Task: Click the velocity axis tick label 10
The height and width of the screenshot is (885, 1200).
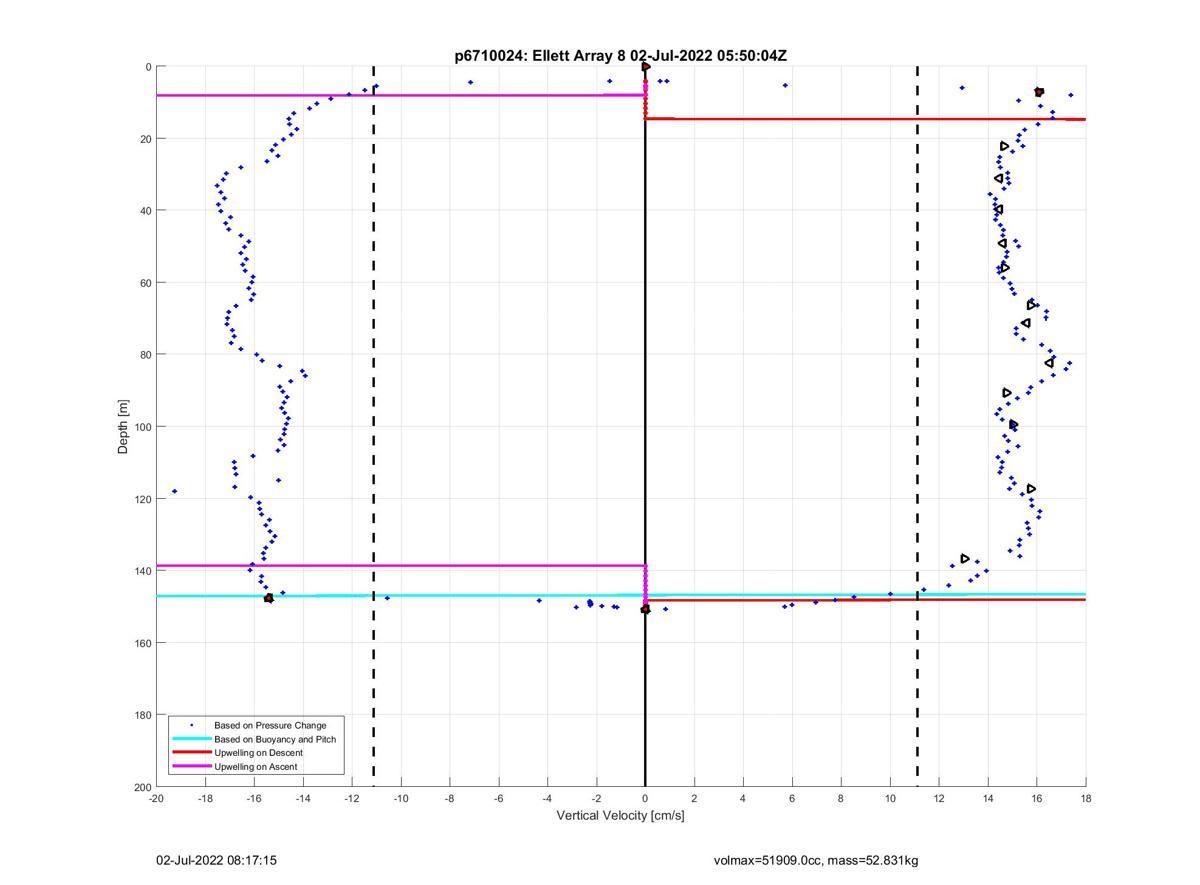Action: coord(890,798)
